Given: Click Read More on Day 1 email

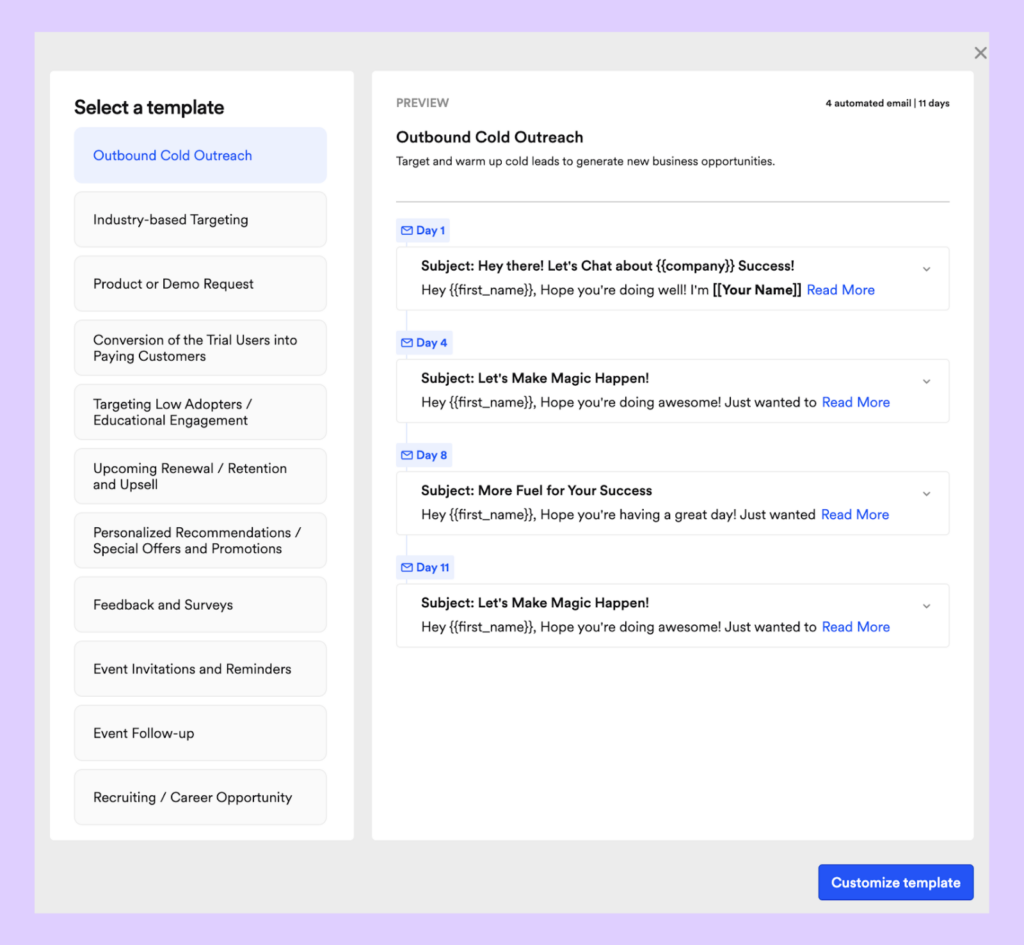Looking at the screenshot, I should click(840, 290).
